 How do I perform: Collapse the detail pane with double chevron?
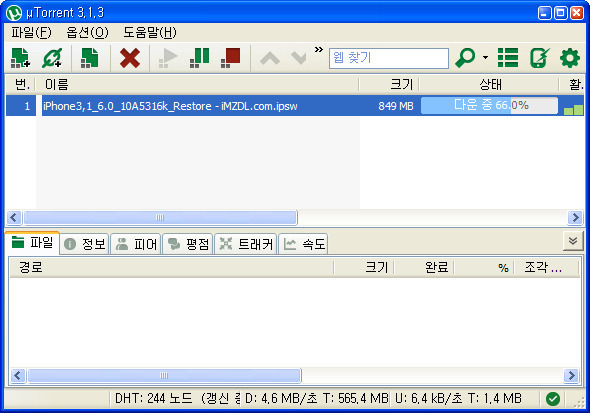573,241
